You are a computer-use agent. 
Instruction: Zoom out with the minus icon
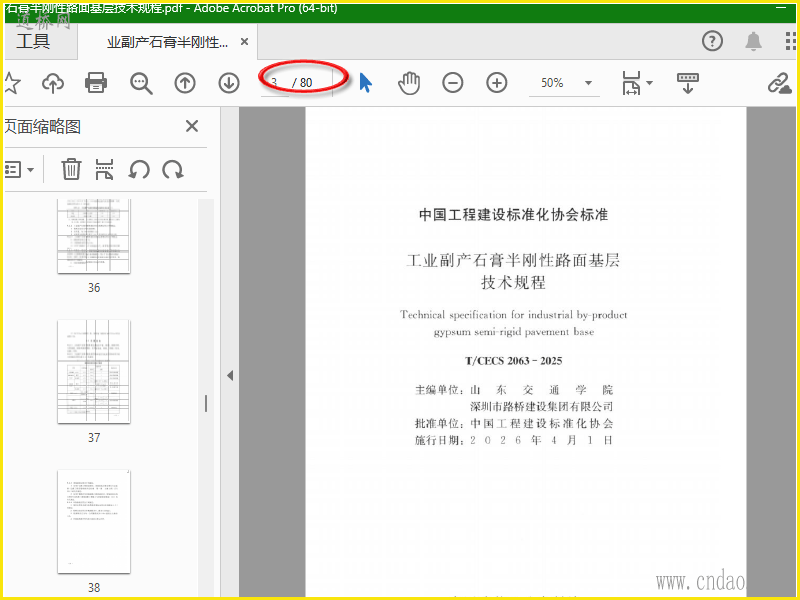(x=453, y=83)
